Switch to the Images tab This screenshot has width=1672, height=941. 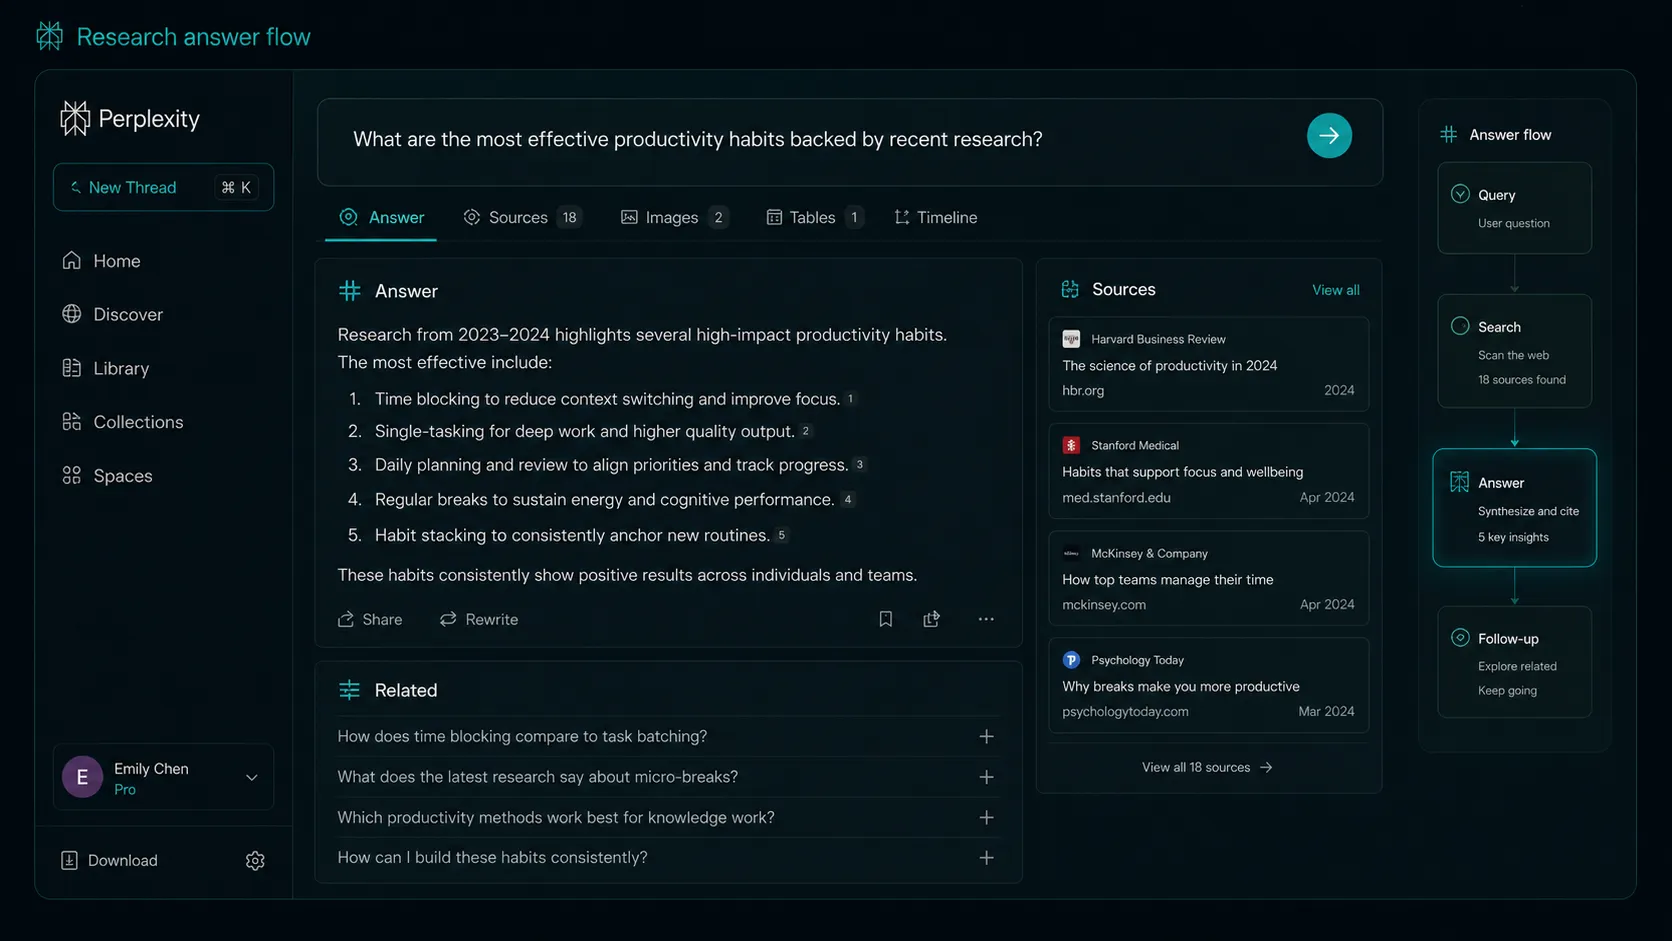674,217
